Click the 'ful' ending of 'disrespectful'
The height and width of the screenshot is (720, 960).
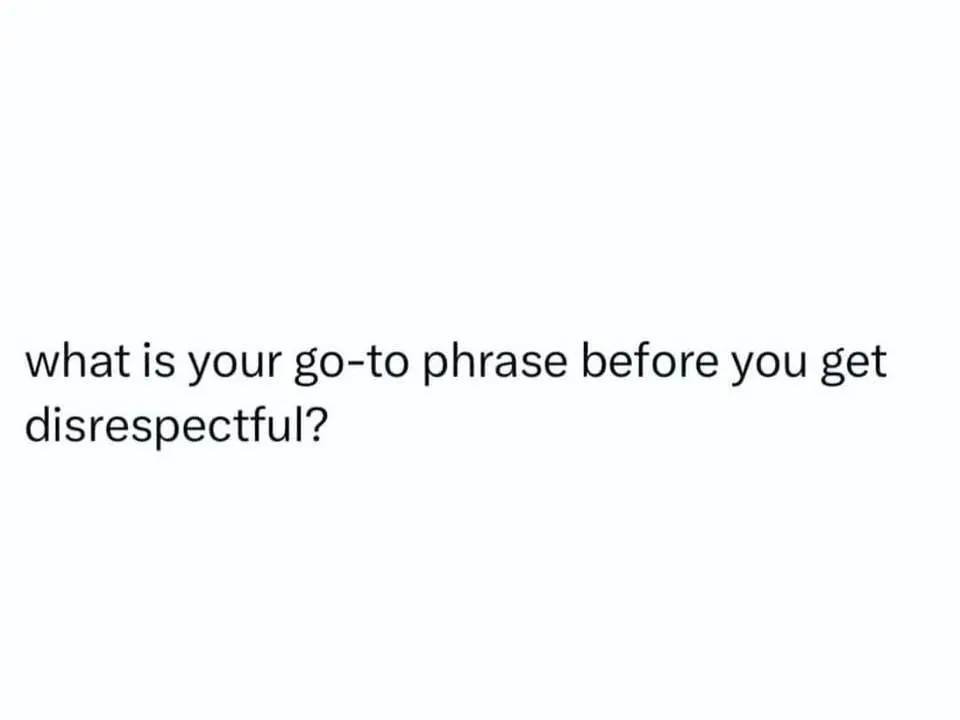pyautogui.click(x=273, y=425)
